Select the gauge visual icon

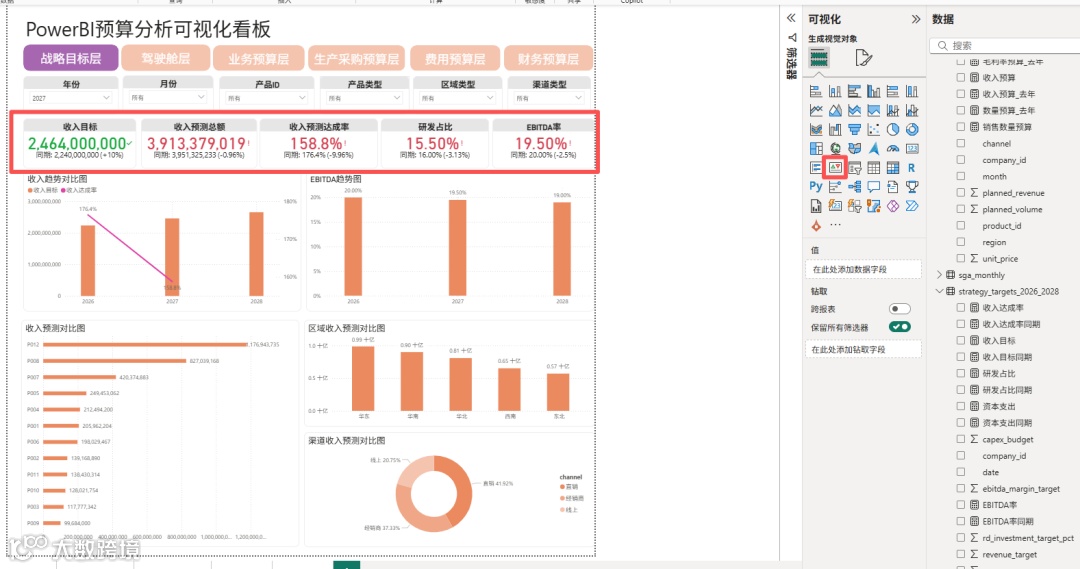pos(893,148)
